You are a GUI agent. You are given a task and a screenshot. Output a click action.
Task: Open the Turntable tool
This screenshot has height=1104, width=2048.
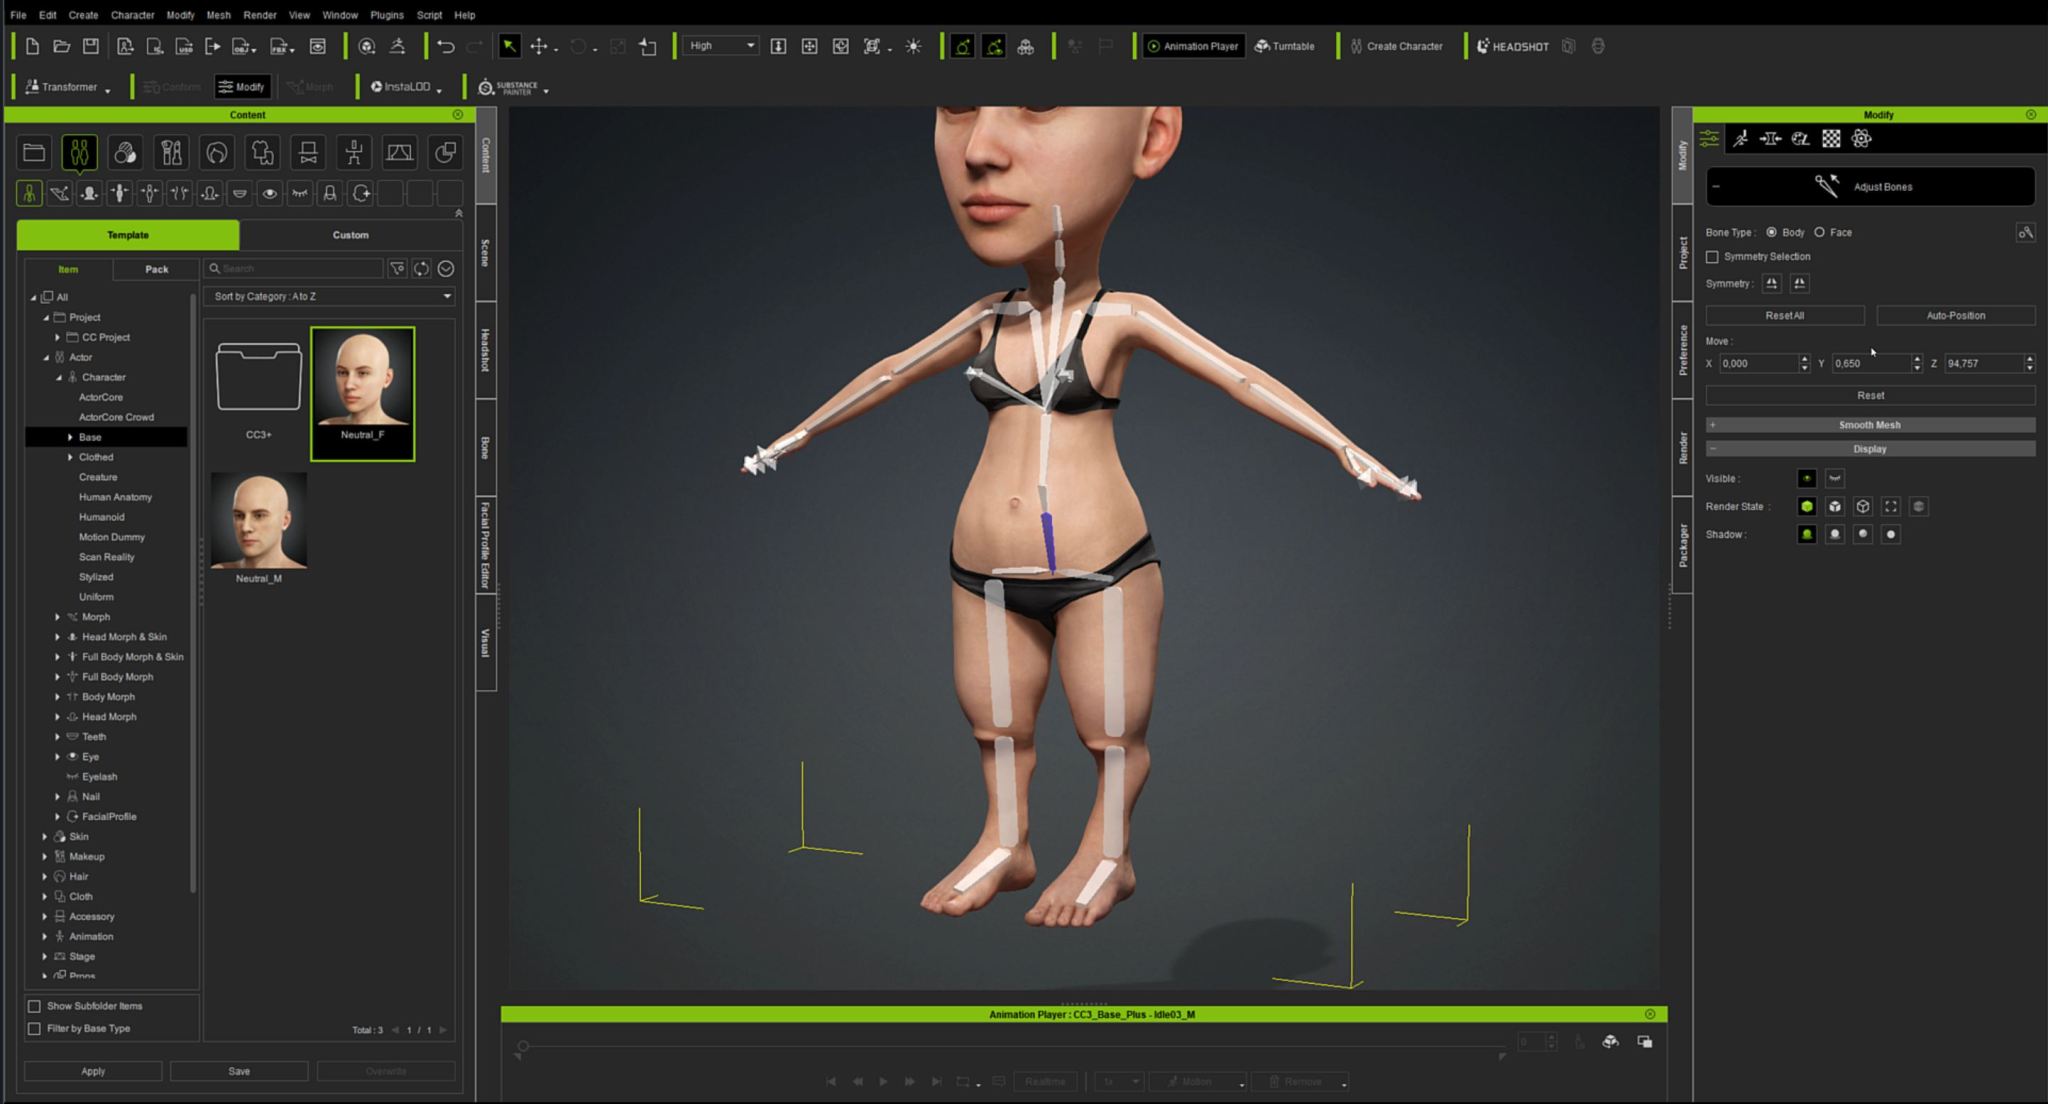tap(1285, 46)
